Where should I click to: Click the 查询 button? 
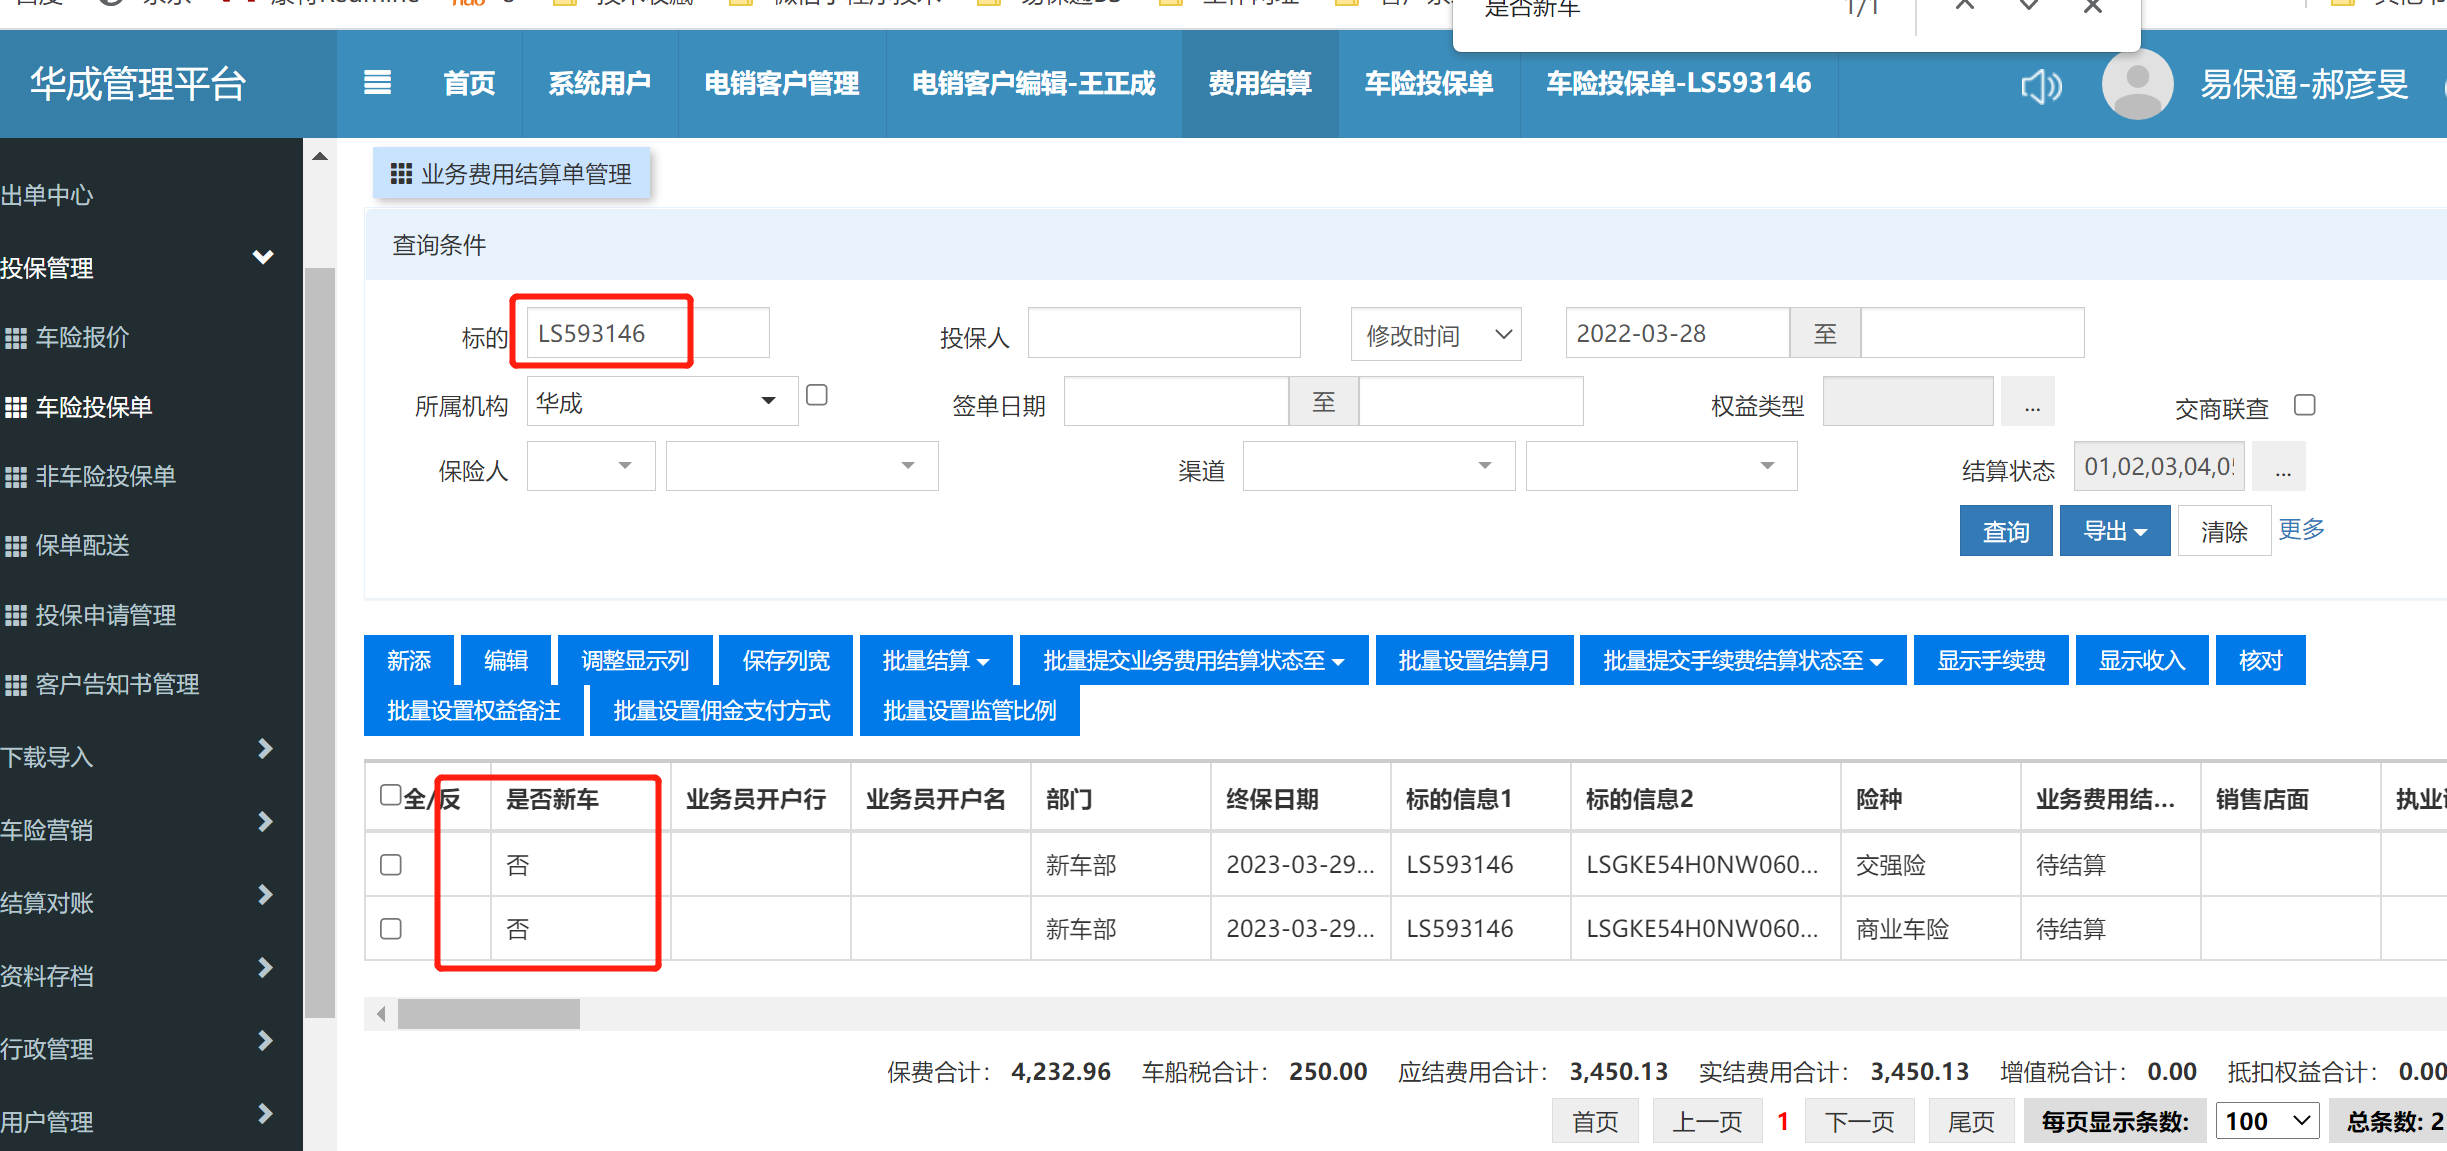[x=2005, y=531]
